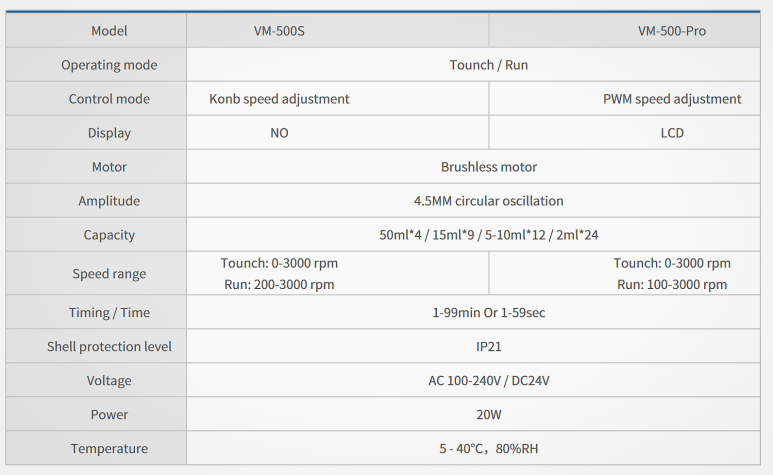Click the Run: 100-3000 rpm value

tap(672, 284)
